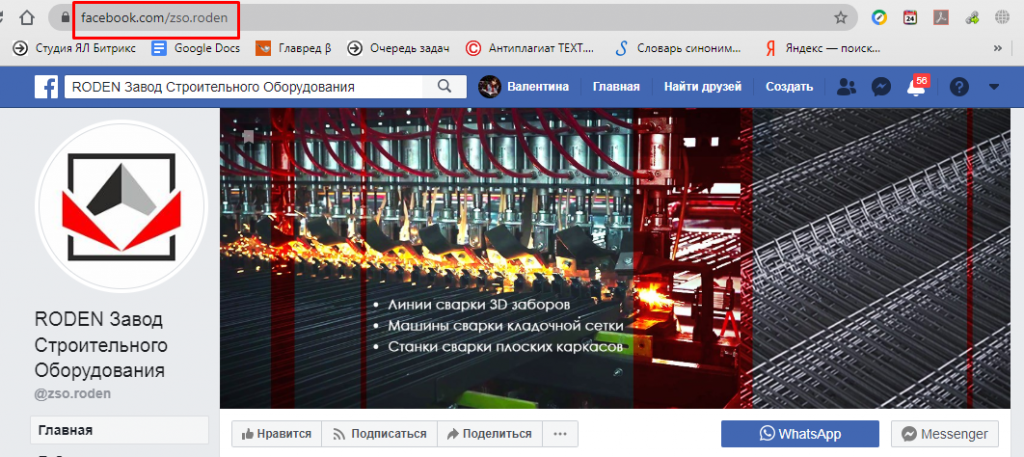Open the Очередь задач bookmark
This screenshot has height=457, width=1024.
tap(398, 48)
